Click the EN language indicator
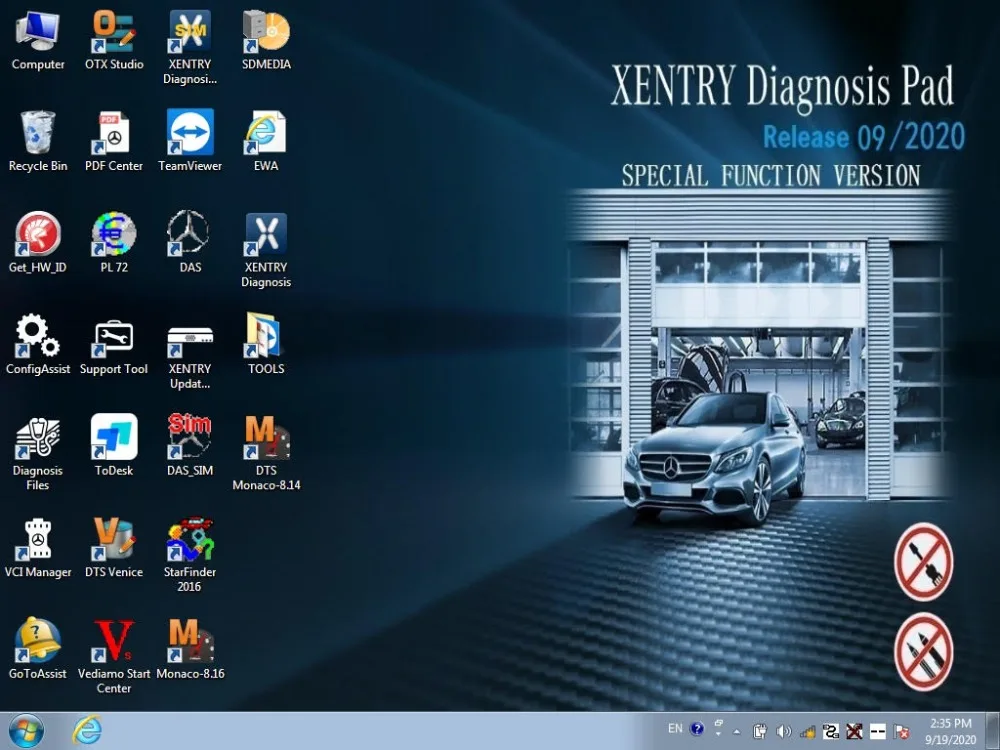Viewport: 1000px width, 750px height. (x=675, y=728)
